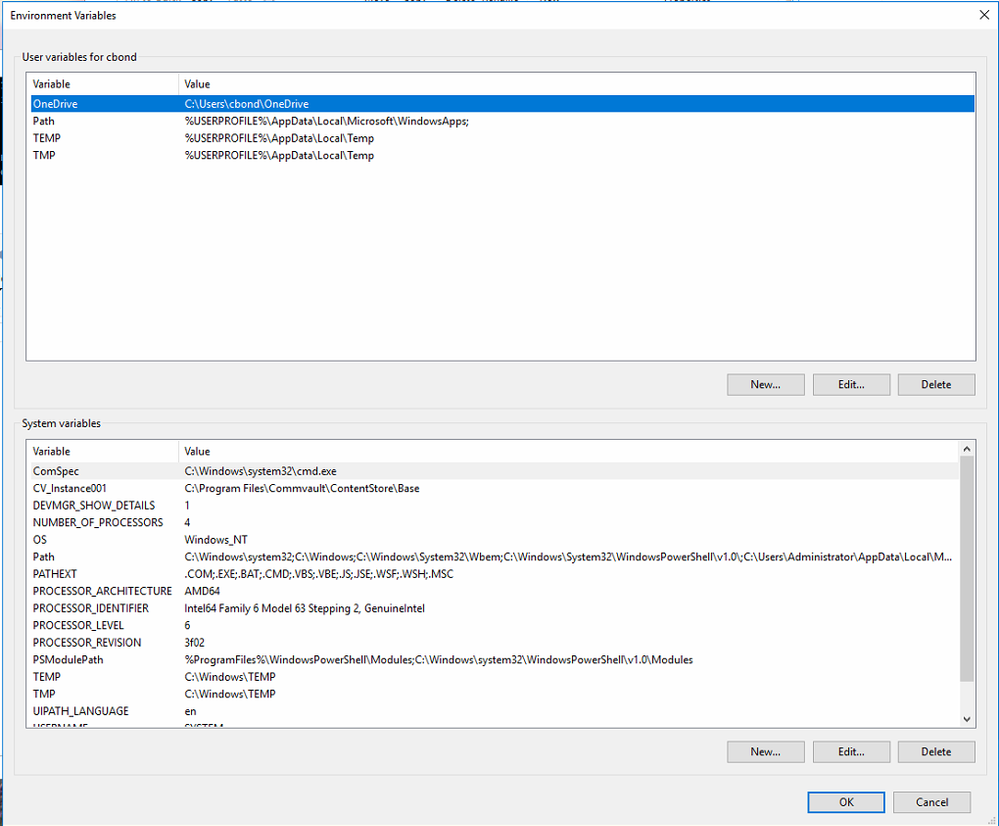Screen dimensions: 999x826
Task: Select the CV_Instance001 system variable
Action: 494,488
